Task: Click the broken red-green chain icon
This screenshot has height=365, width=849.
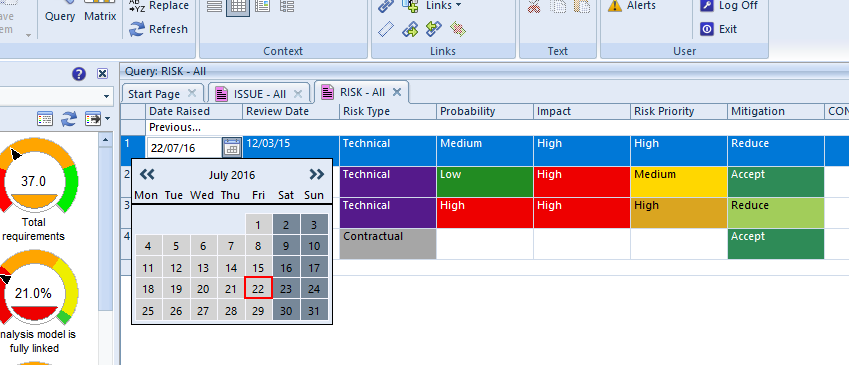Action: point(458,29)
